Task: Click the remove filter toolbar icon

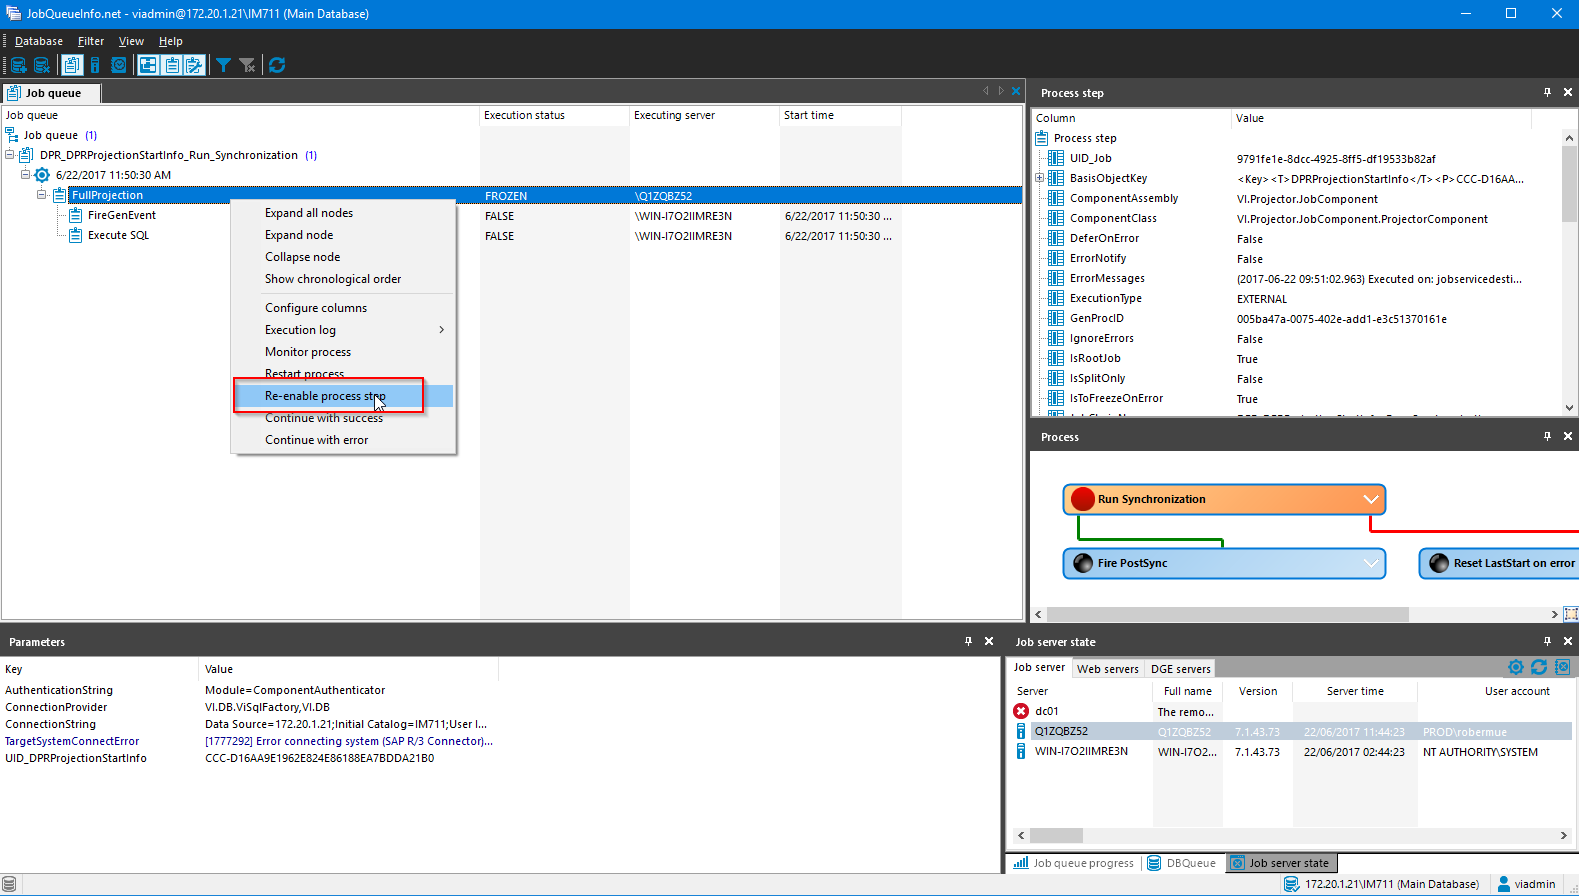Action: pyautogui.click(x=247, y=65)
